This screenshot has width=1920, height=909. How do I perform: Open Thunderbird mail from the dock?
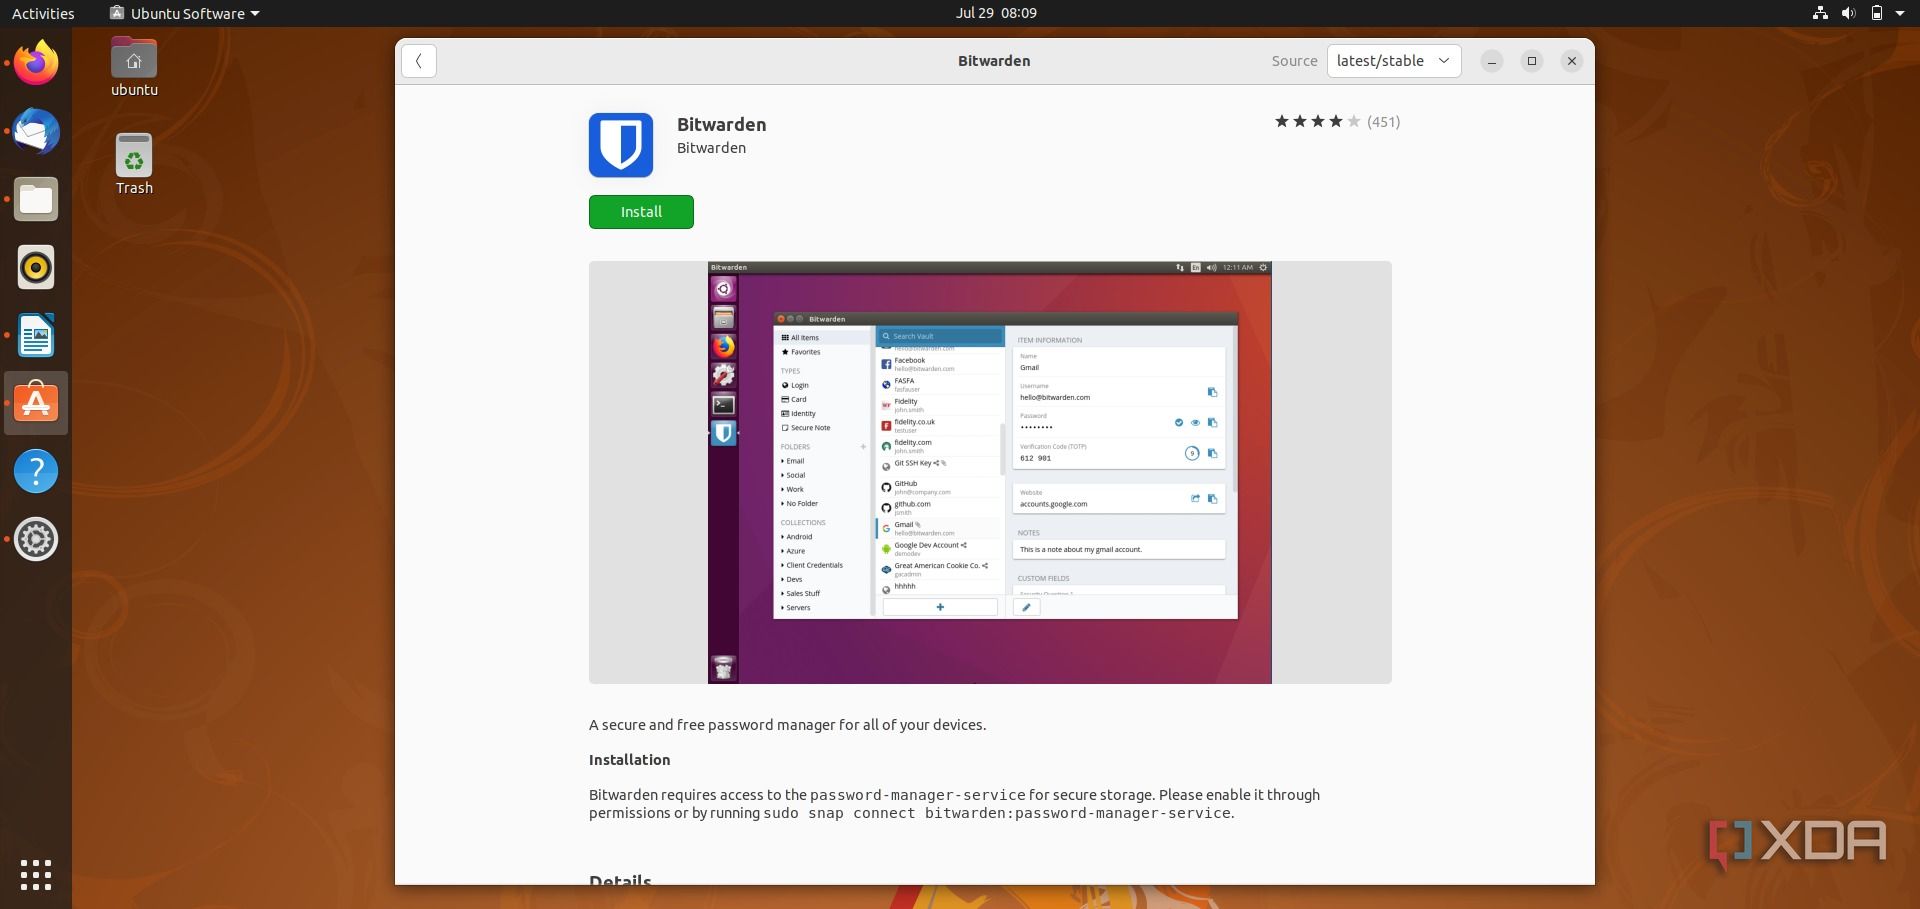pos(36,131)
